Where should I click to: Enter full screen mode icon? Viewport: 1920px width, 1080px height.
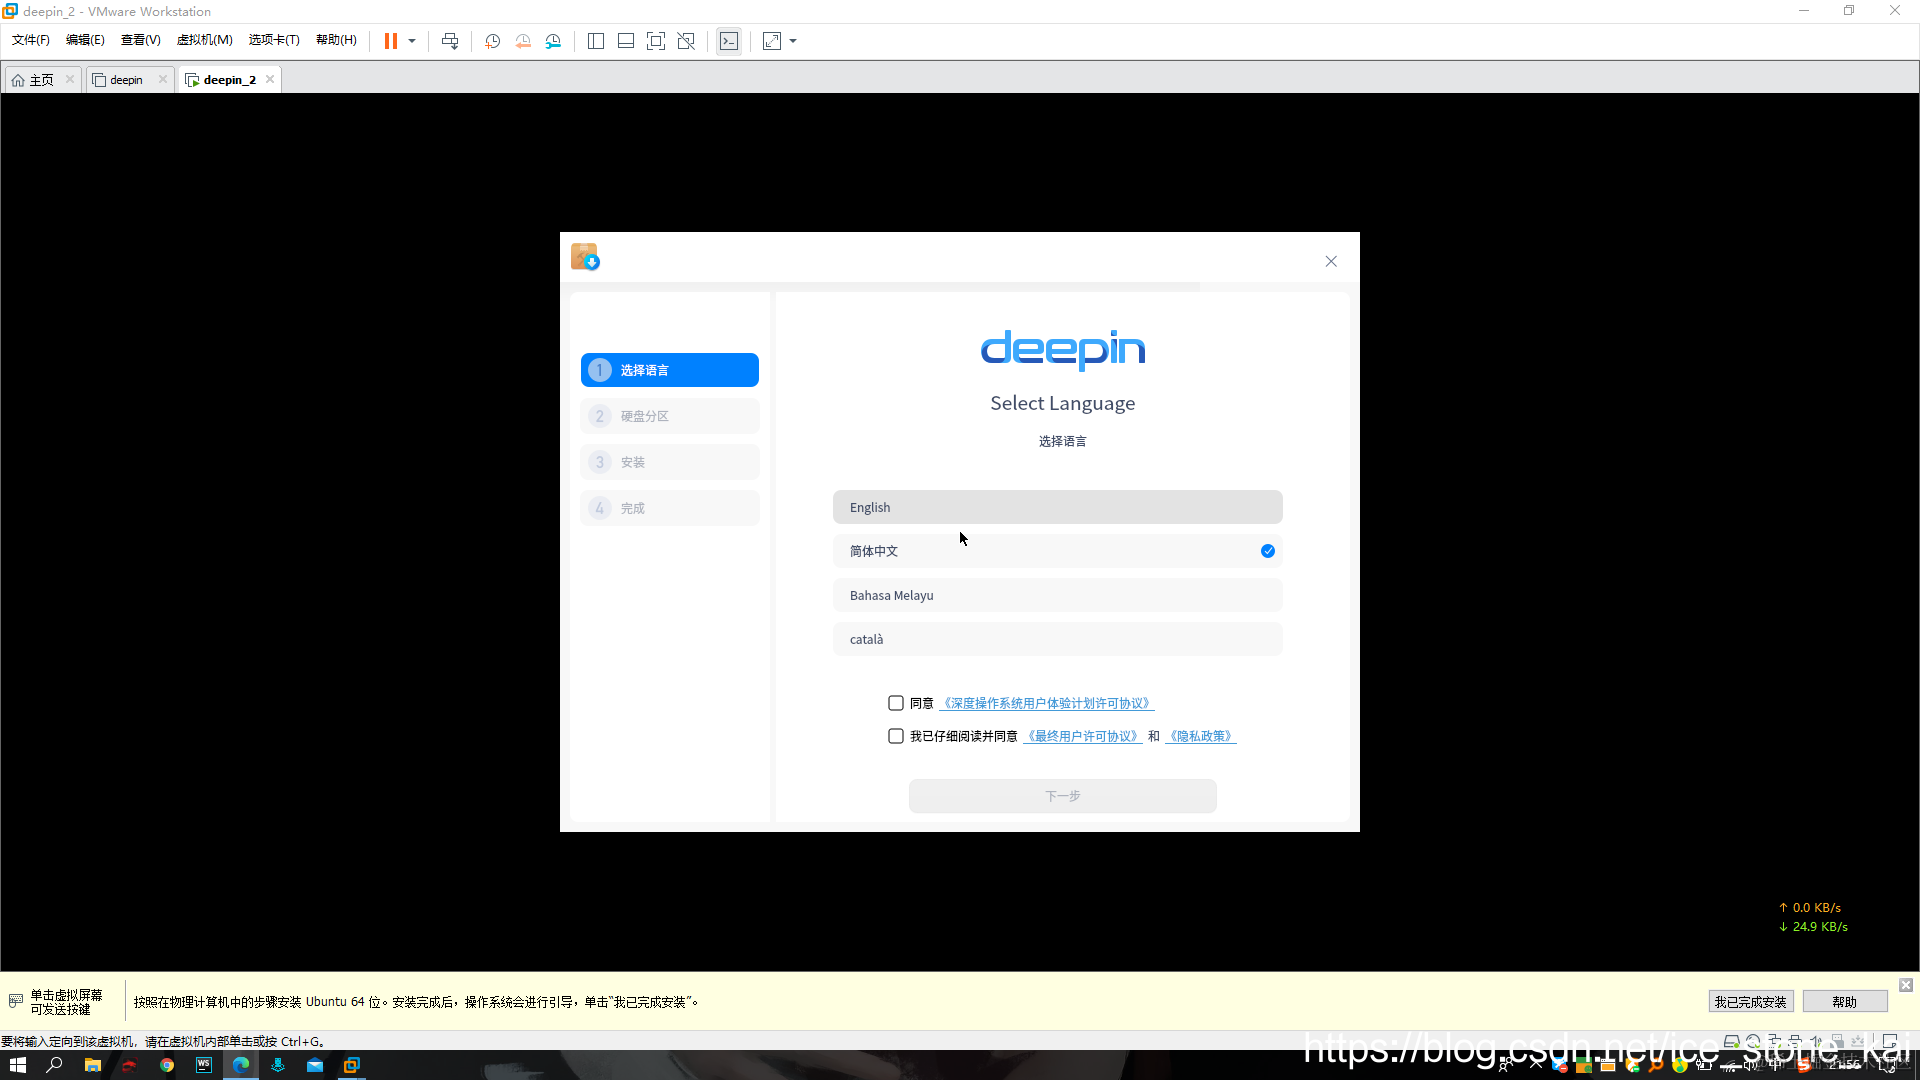655,41
